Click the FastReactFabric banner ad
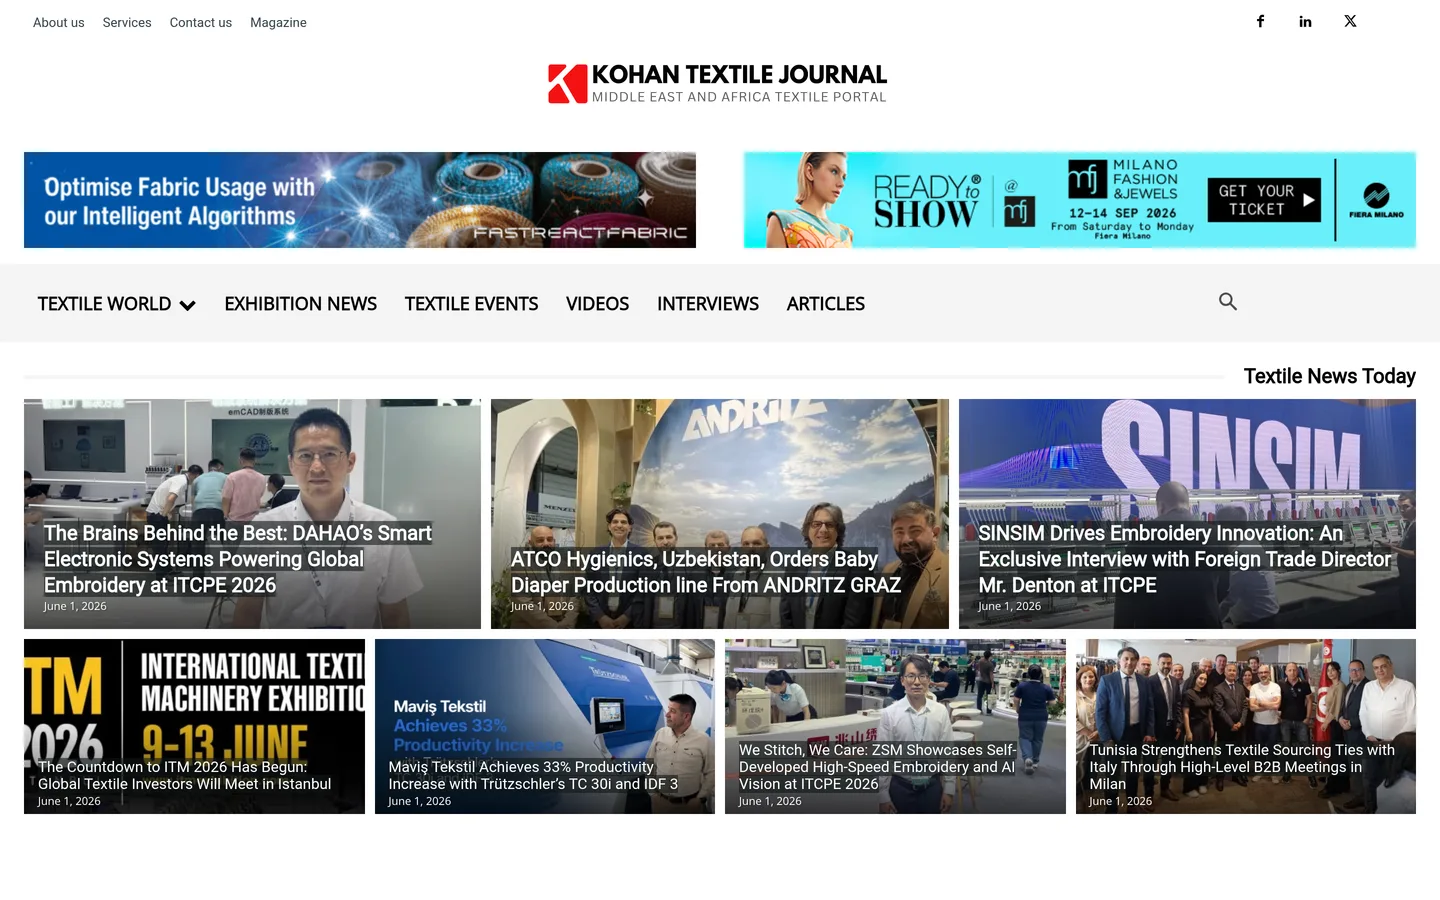Screen dimensions: 1440x900 pos(360,200)
